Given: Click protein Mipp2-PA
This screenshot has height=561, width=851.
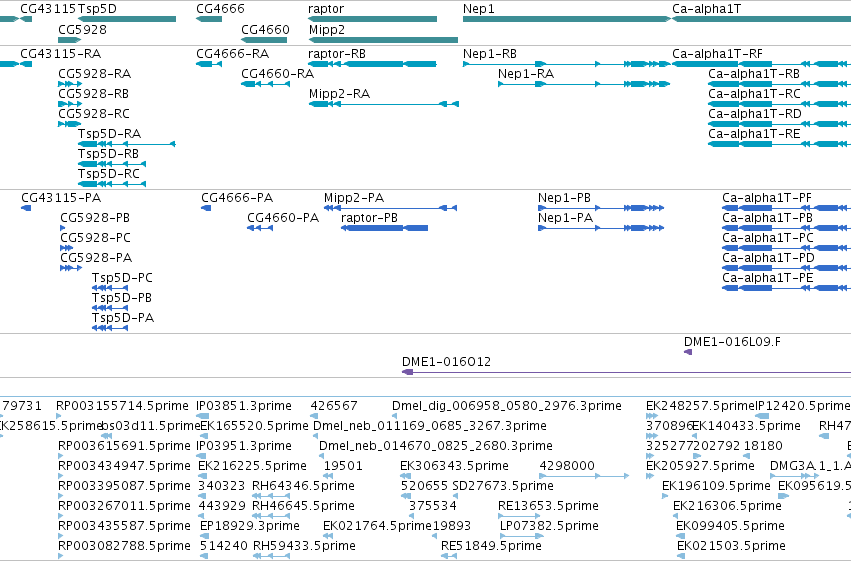Looking at the screenshot, I should click(354, 198).
